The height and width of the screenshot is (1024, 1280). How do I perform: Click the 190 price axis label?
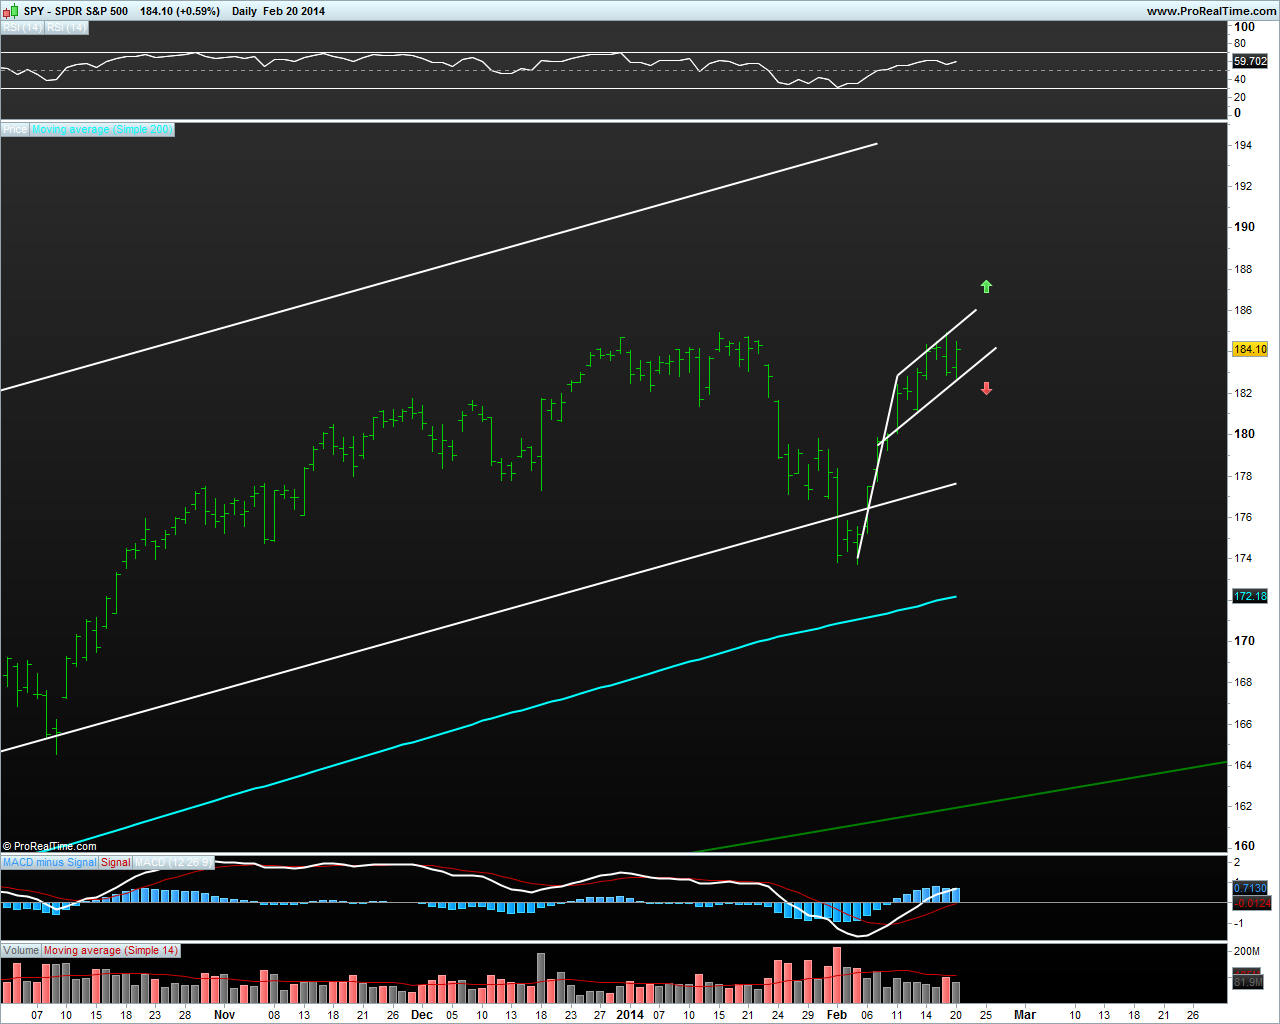coord(1244,227)
